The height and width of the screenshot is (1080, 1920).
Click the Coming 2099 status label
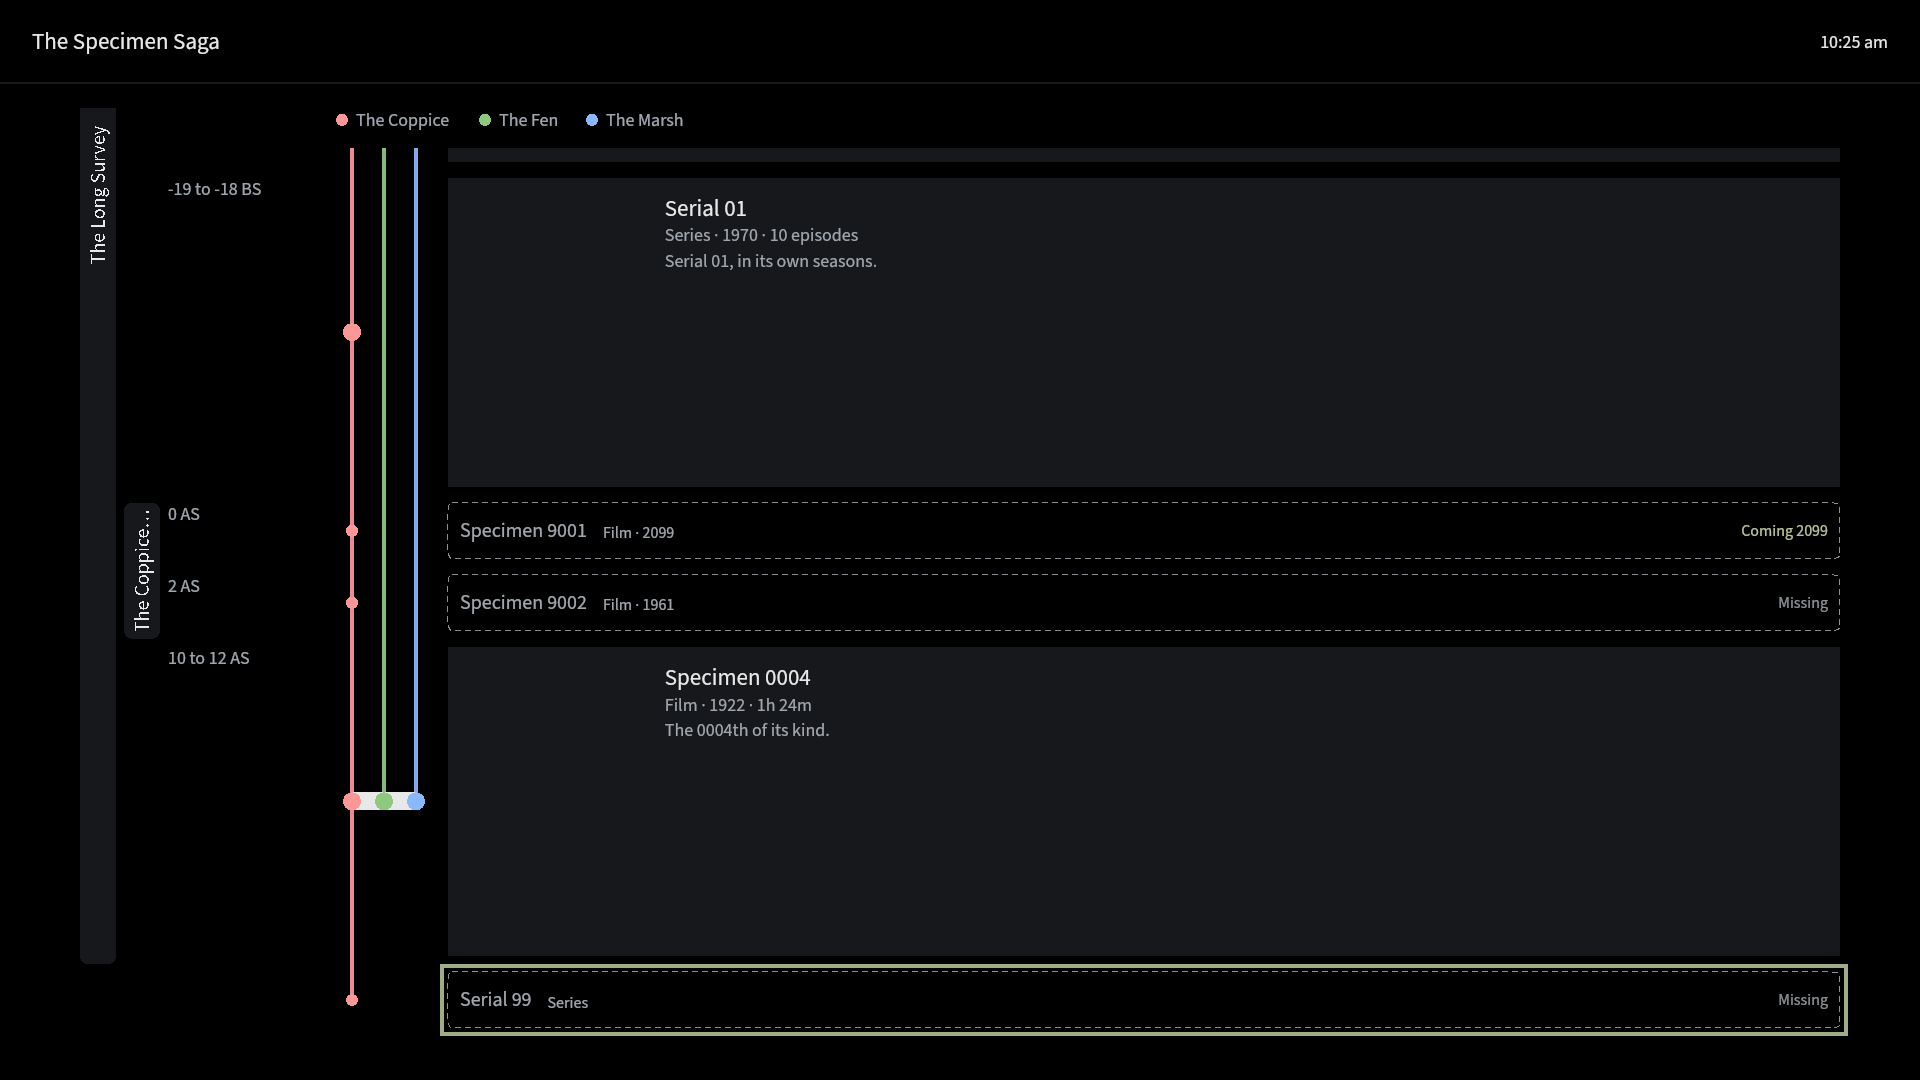tap(1784, 531)
